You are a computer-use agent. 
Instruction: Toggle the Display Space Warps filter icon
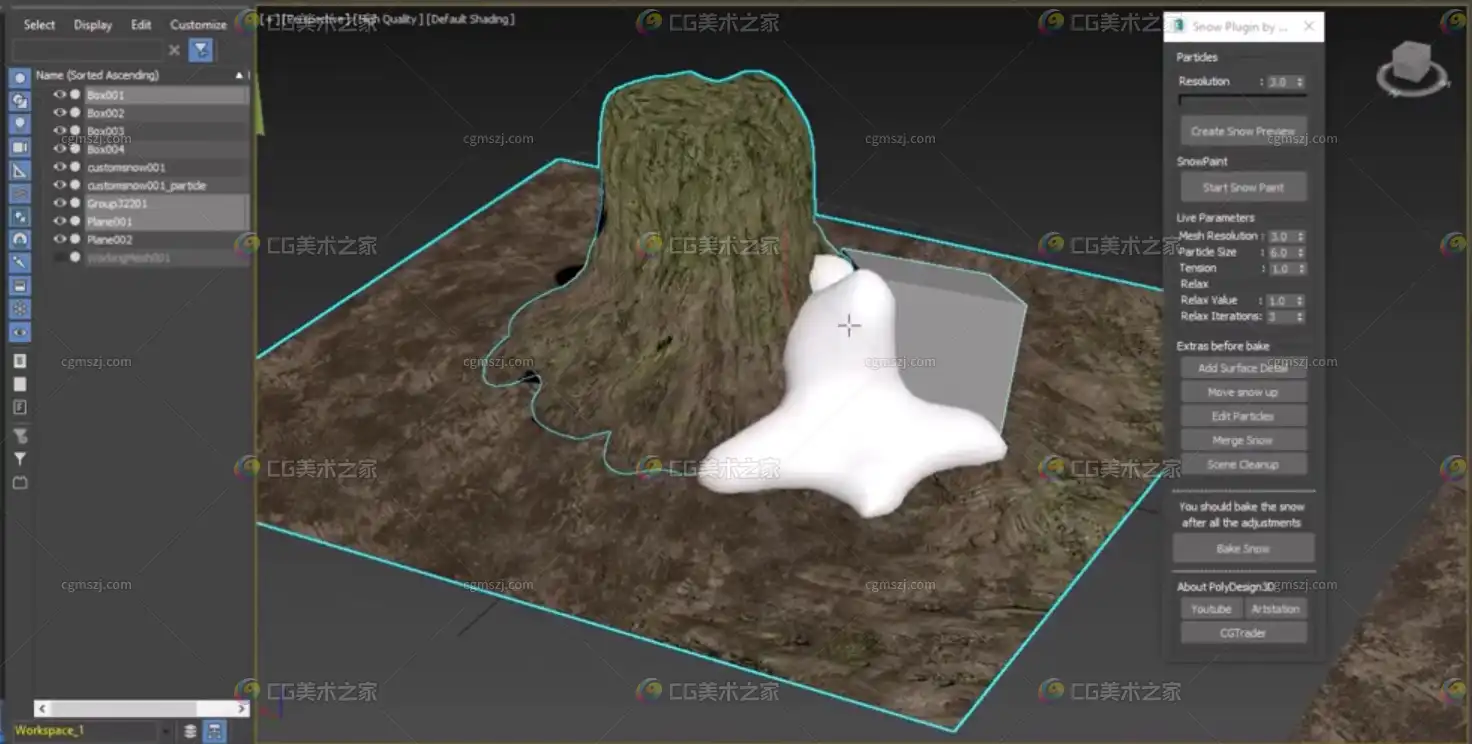20,193
